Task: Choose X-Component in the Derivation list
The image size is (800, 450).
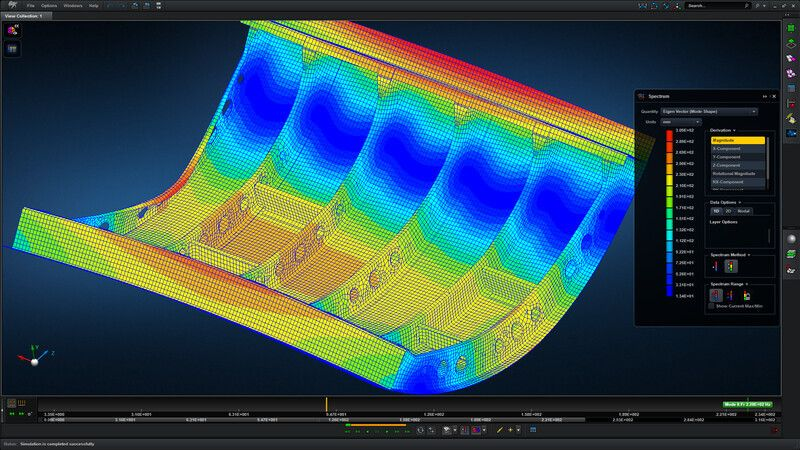Action: (737, 149)
